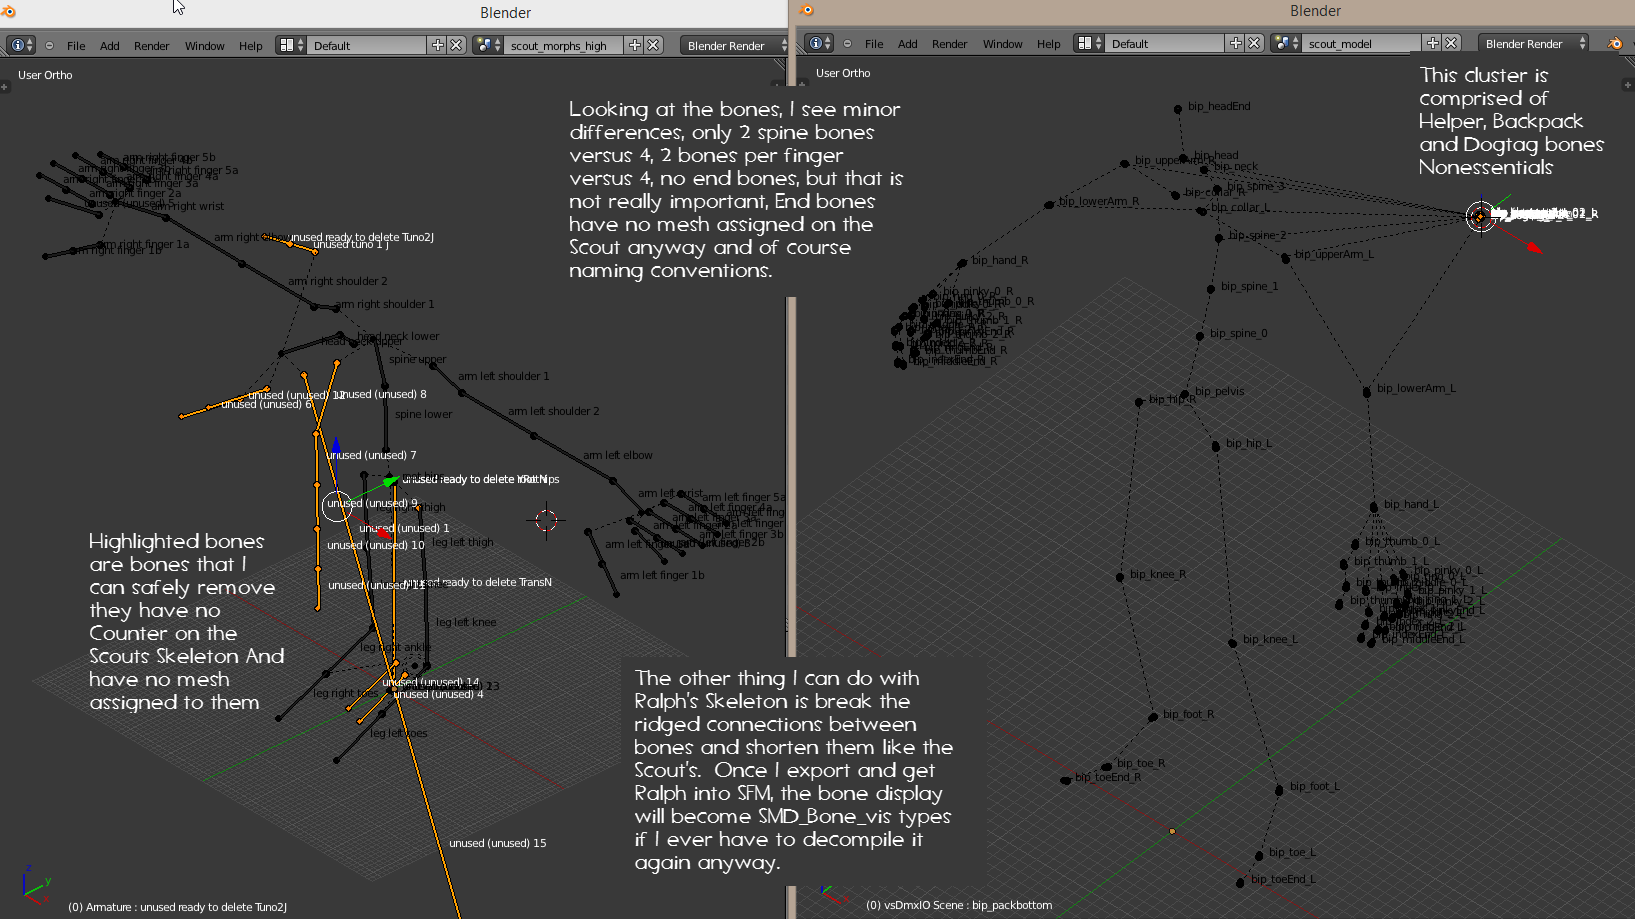Open the File menu in left Blender window

pos(76,46)
